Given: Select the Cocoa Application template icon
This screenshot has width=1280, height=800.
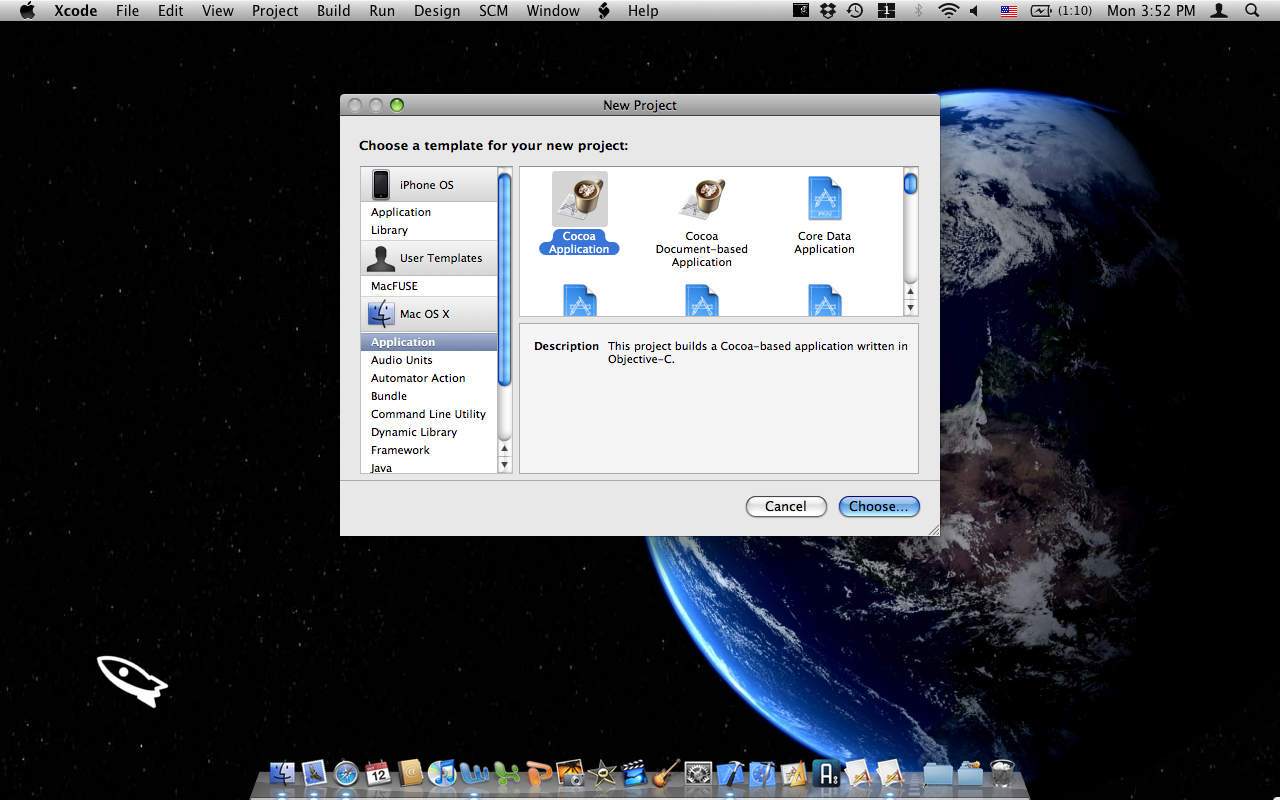Looking at the screenshot, I should point(580,199).
